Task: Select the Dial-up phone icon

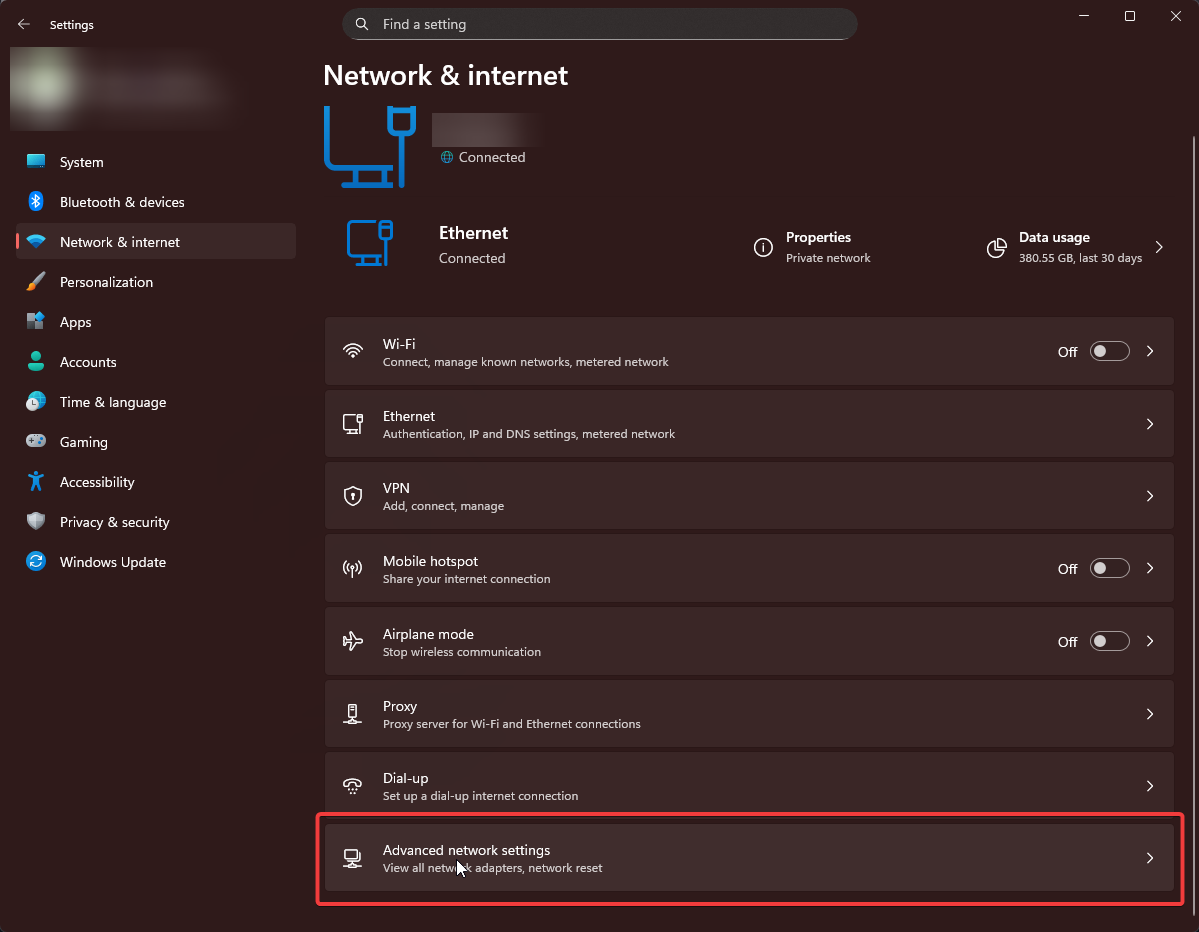Action: point(353,785)
